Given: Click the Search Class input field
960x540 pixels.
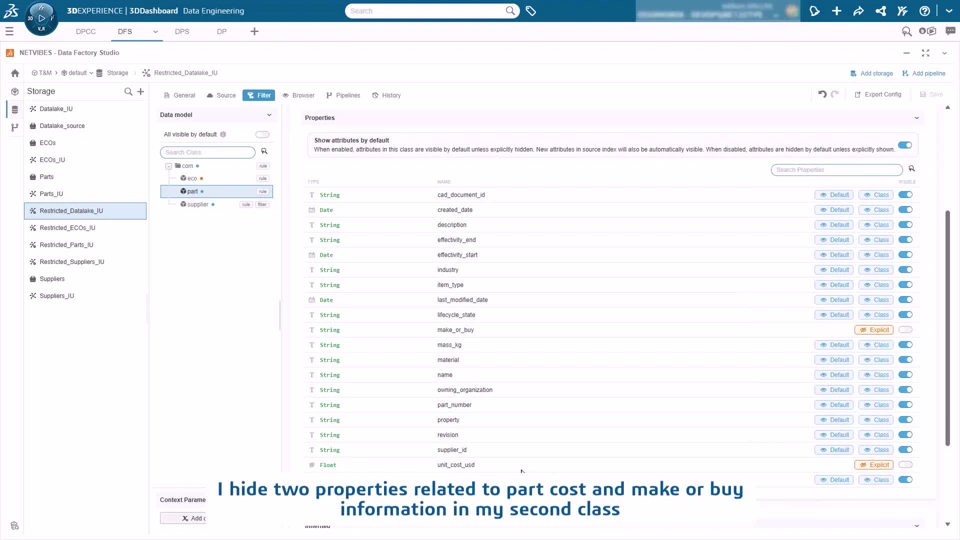Looking at the screenshot, I should (208, 152).
